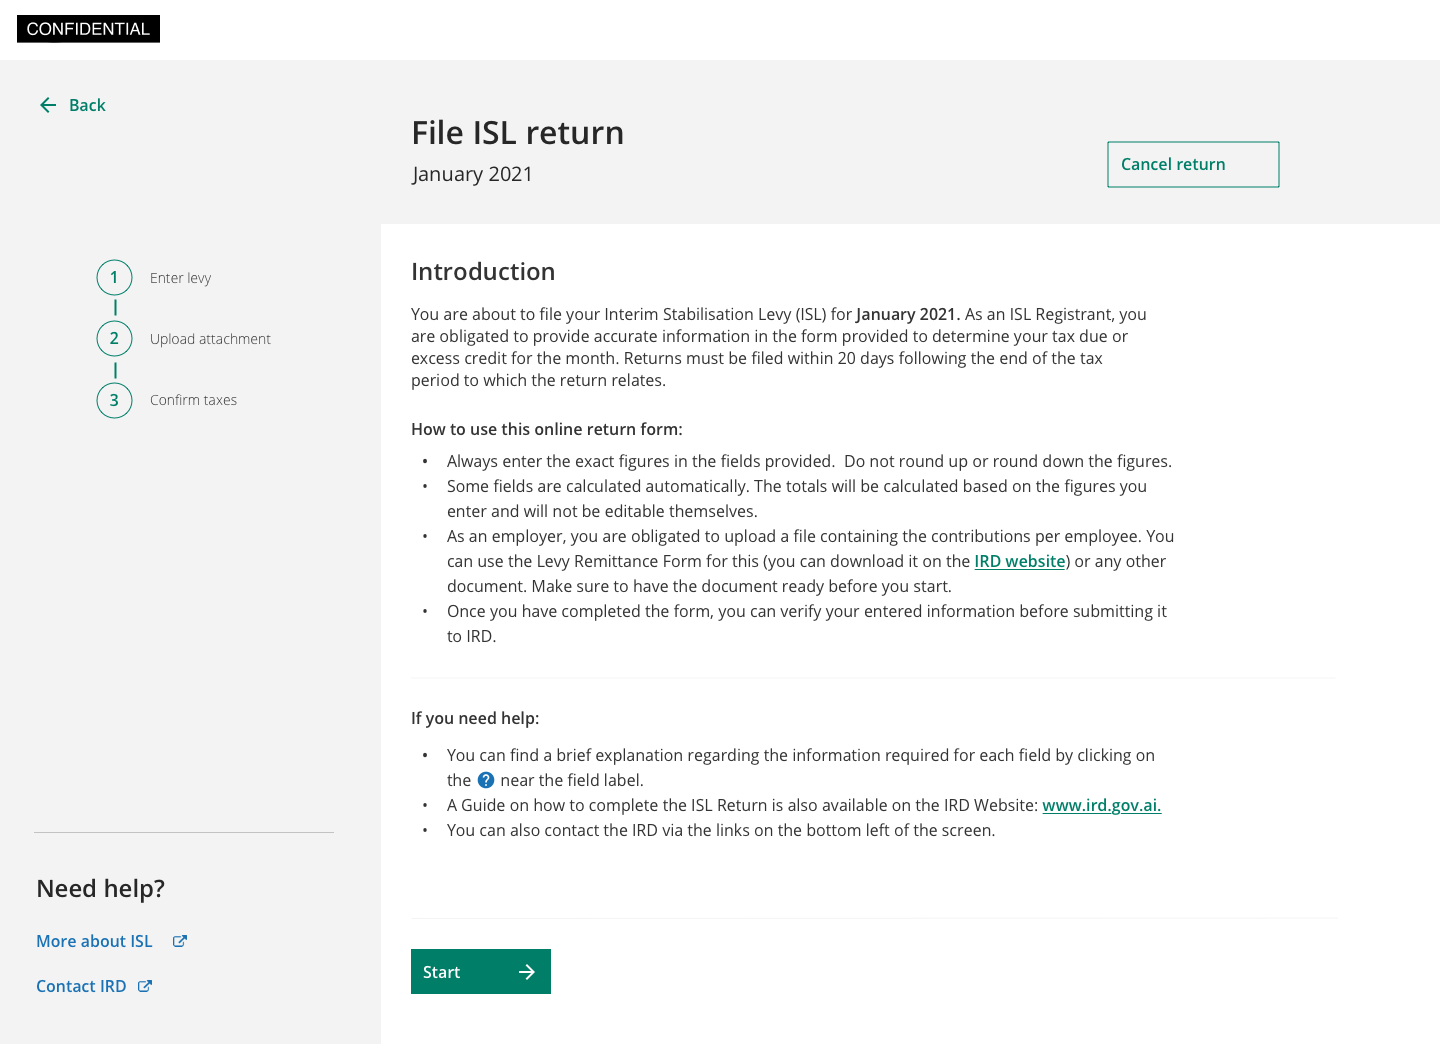Select the step 3 circle indicator
The image size is (1440, 1044).
point(114,400)
